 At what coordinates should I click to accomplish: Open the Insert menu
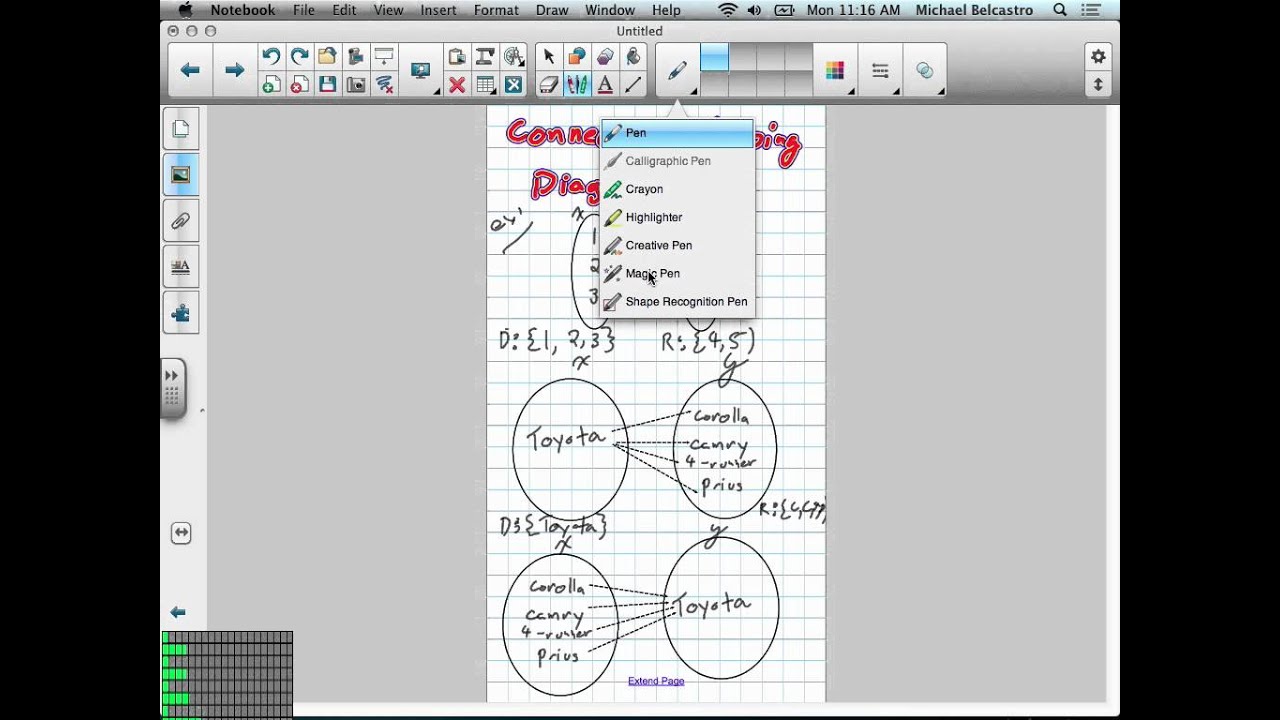438,10
